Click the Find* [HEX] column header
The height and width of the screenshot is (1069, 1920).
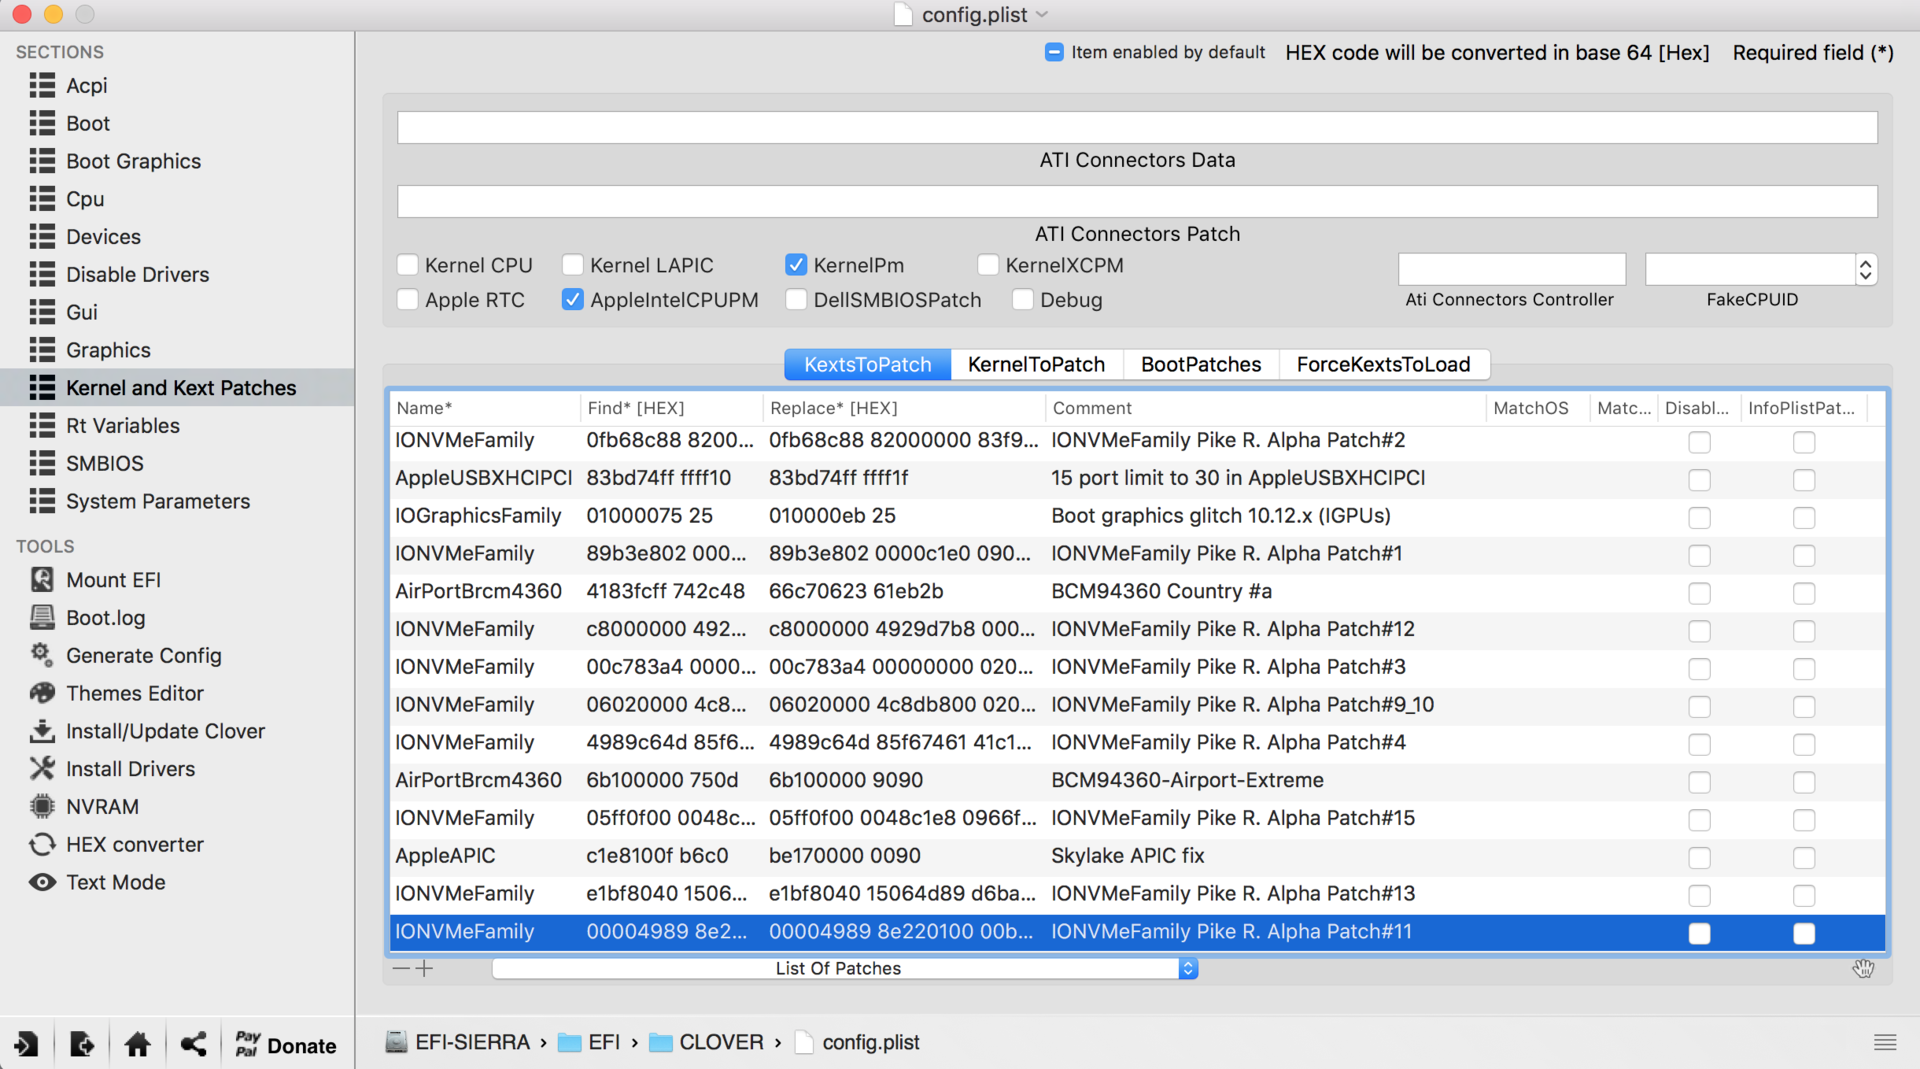tap(671, 408)
